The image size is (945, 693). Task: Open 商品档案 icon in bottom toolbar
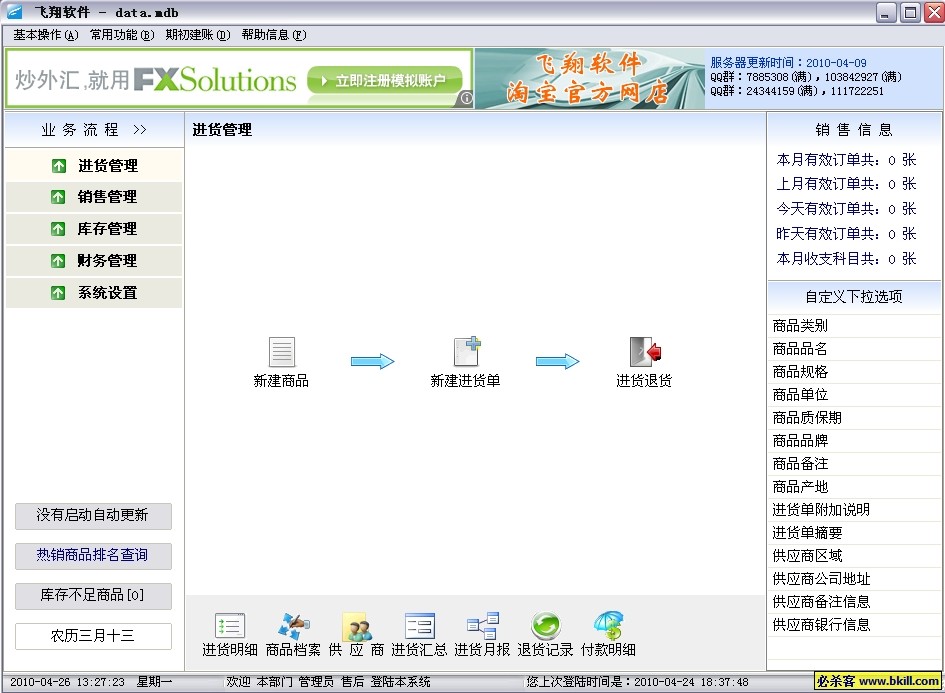(x=294, y=626)
